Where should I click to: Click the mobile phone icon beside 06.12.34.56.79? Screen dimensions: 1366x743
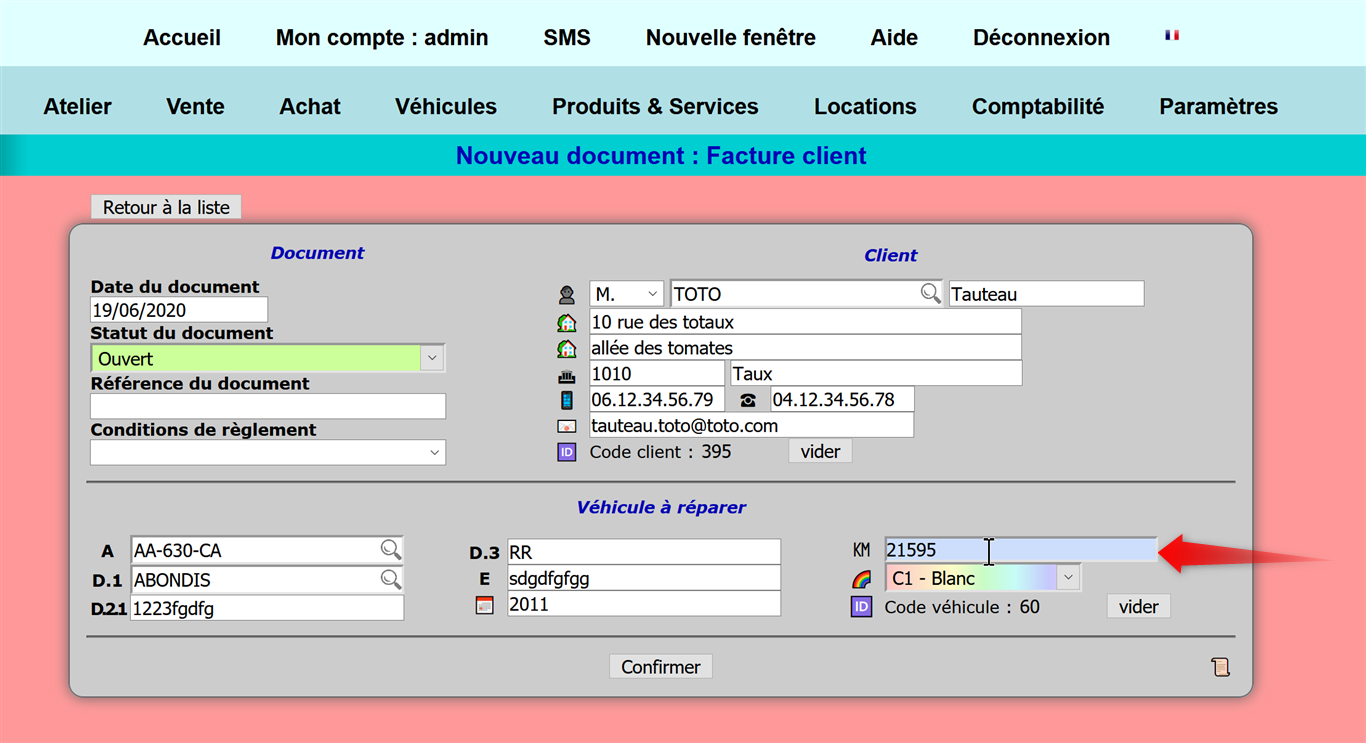[x=567, y=400]
